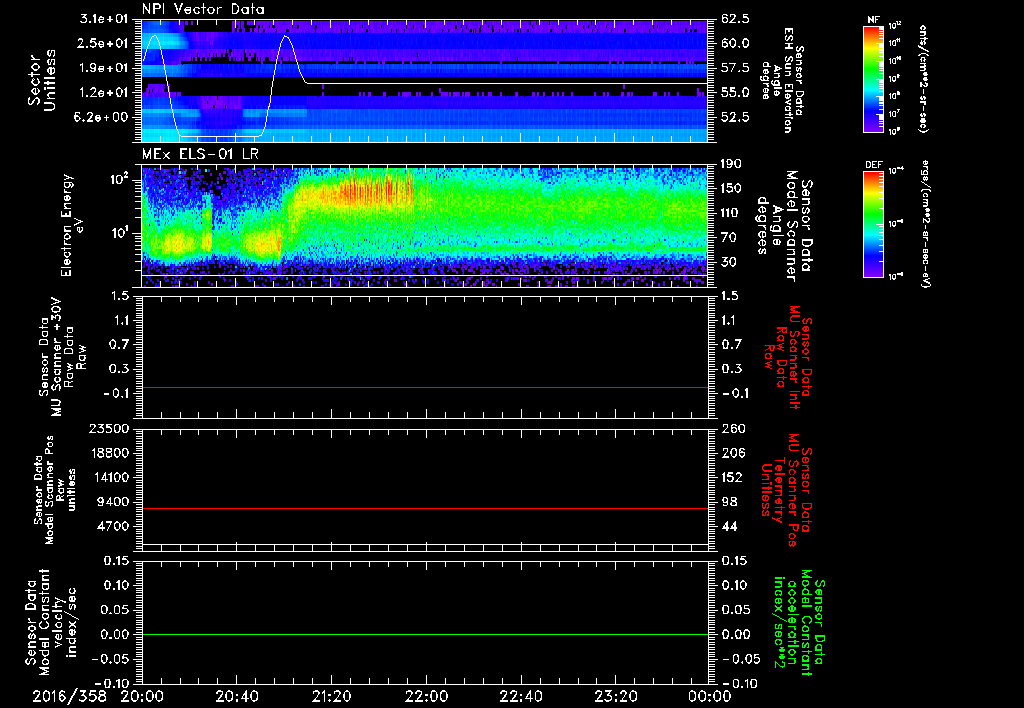Click the "3.1e+01" sector tick label
Viewport: 1024px width, 708px height.
point(104,19)
